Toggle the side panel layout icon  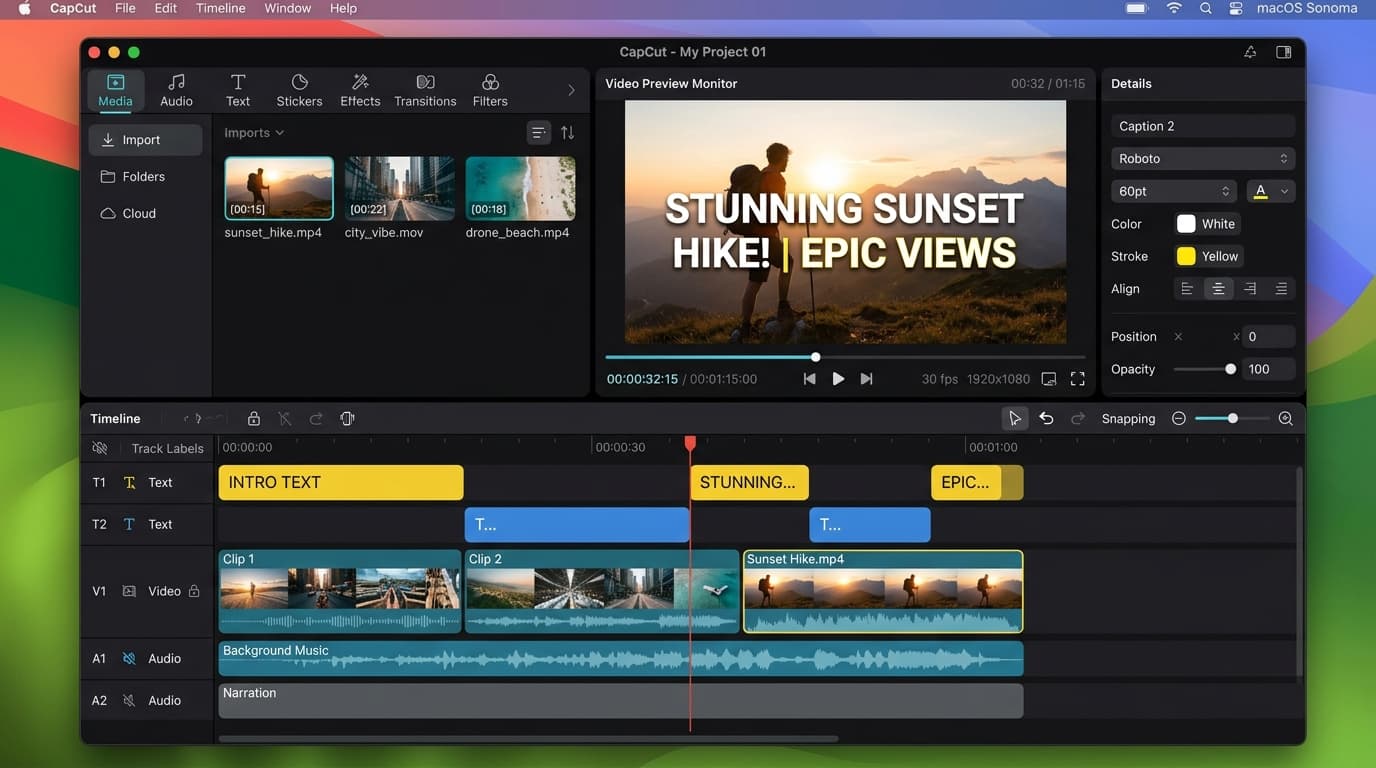point(1283,52)
